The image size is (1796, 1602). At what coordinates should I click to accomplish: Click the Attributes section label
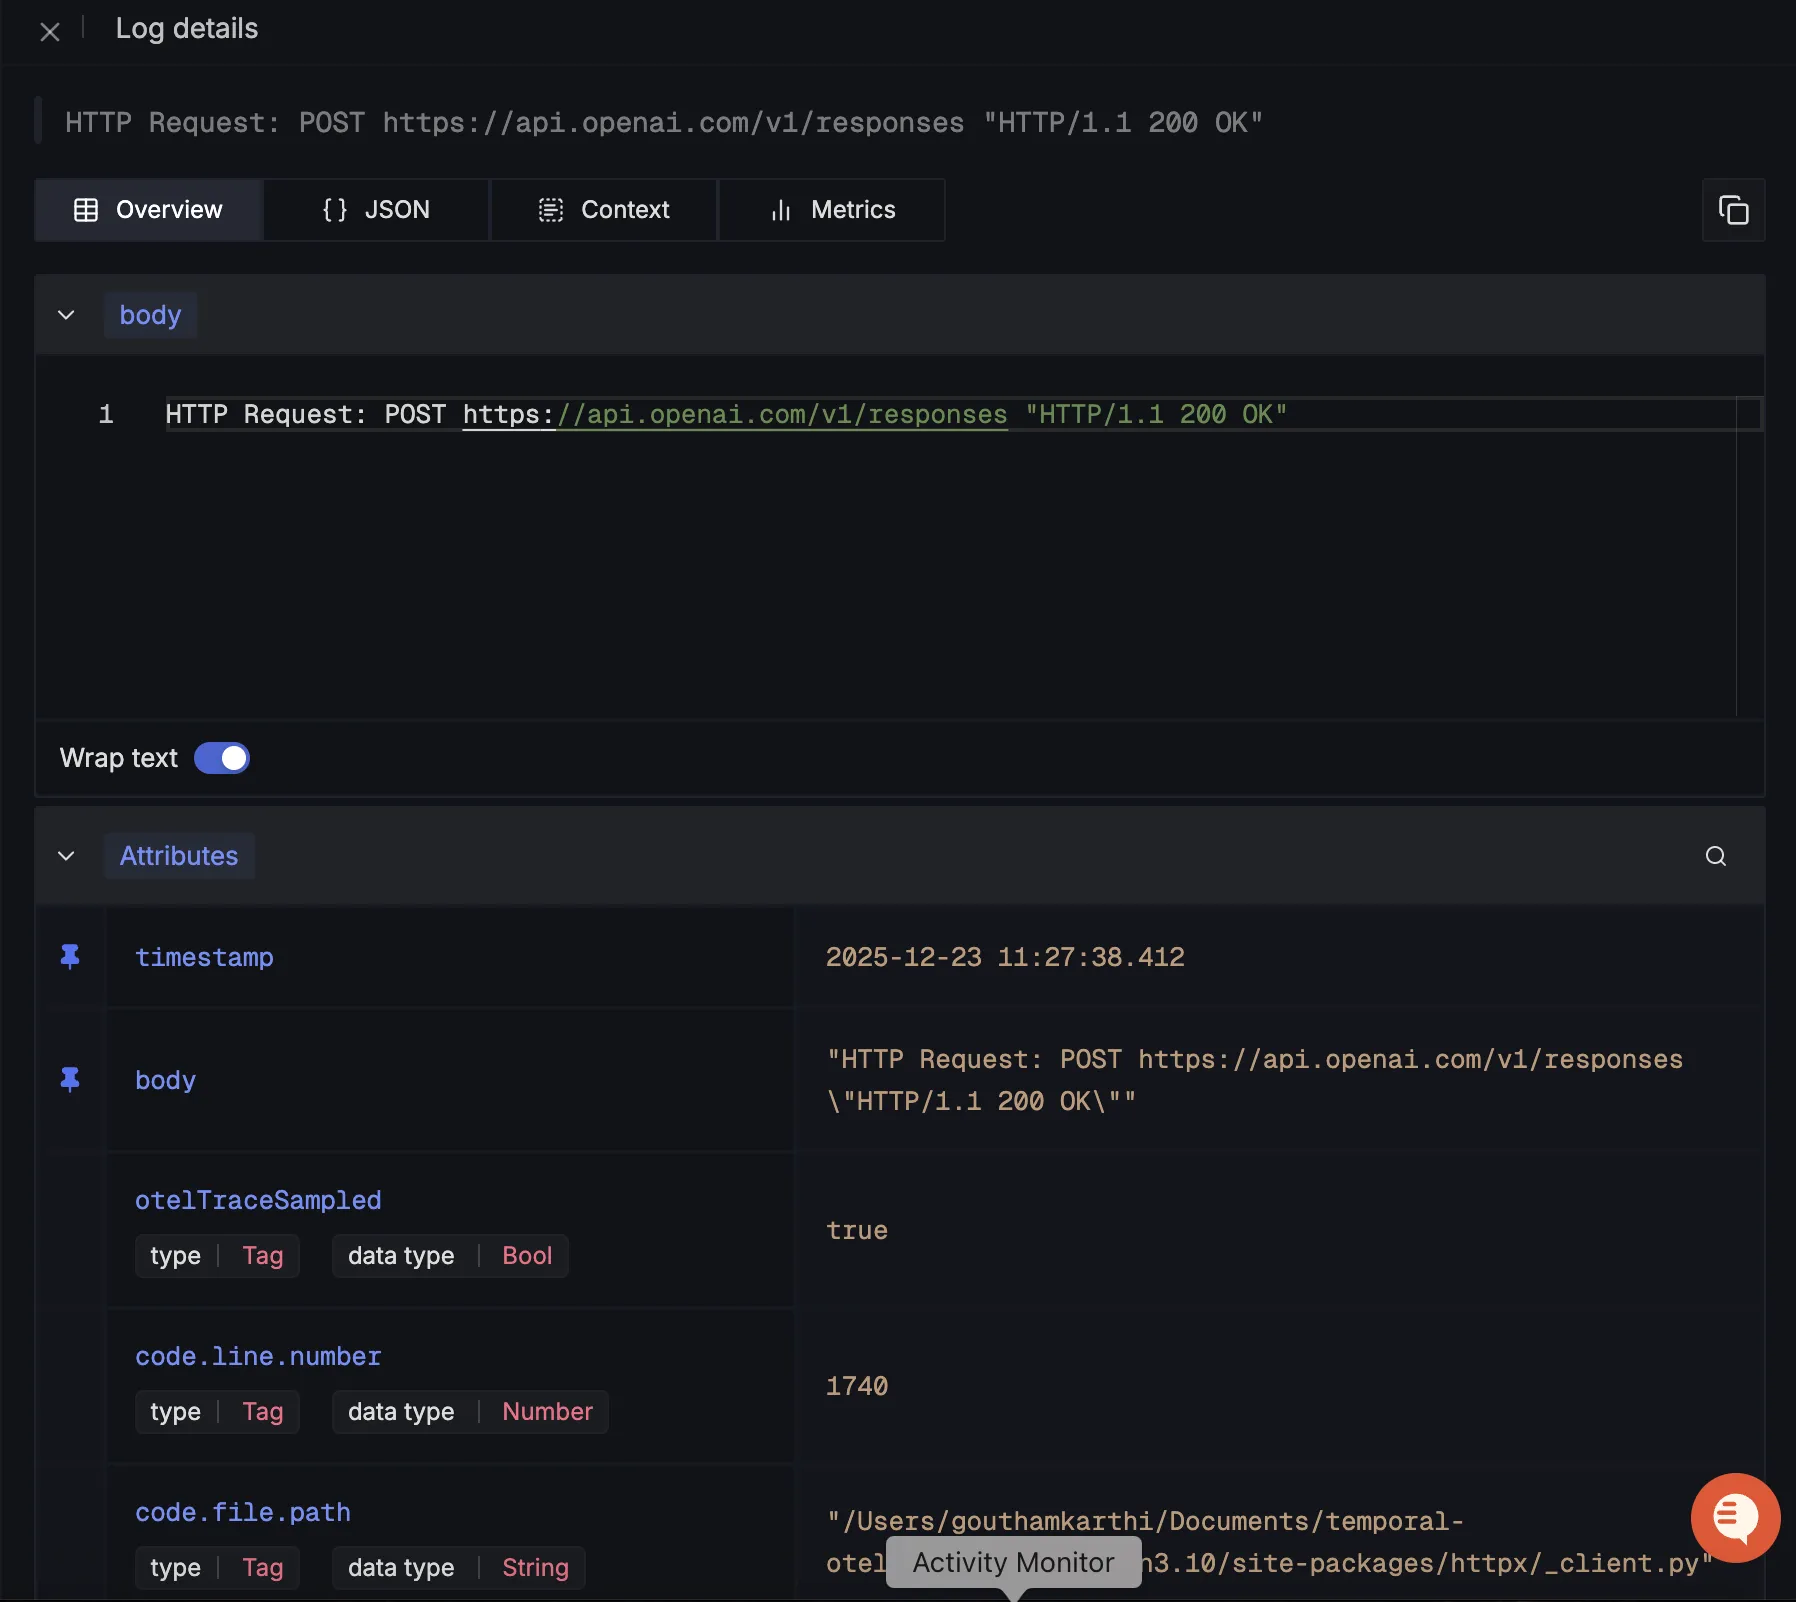(x=179, y=856)
